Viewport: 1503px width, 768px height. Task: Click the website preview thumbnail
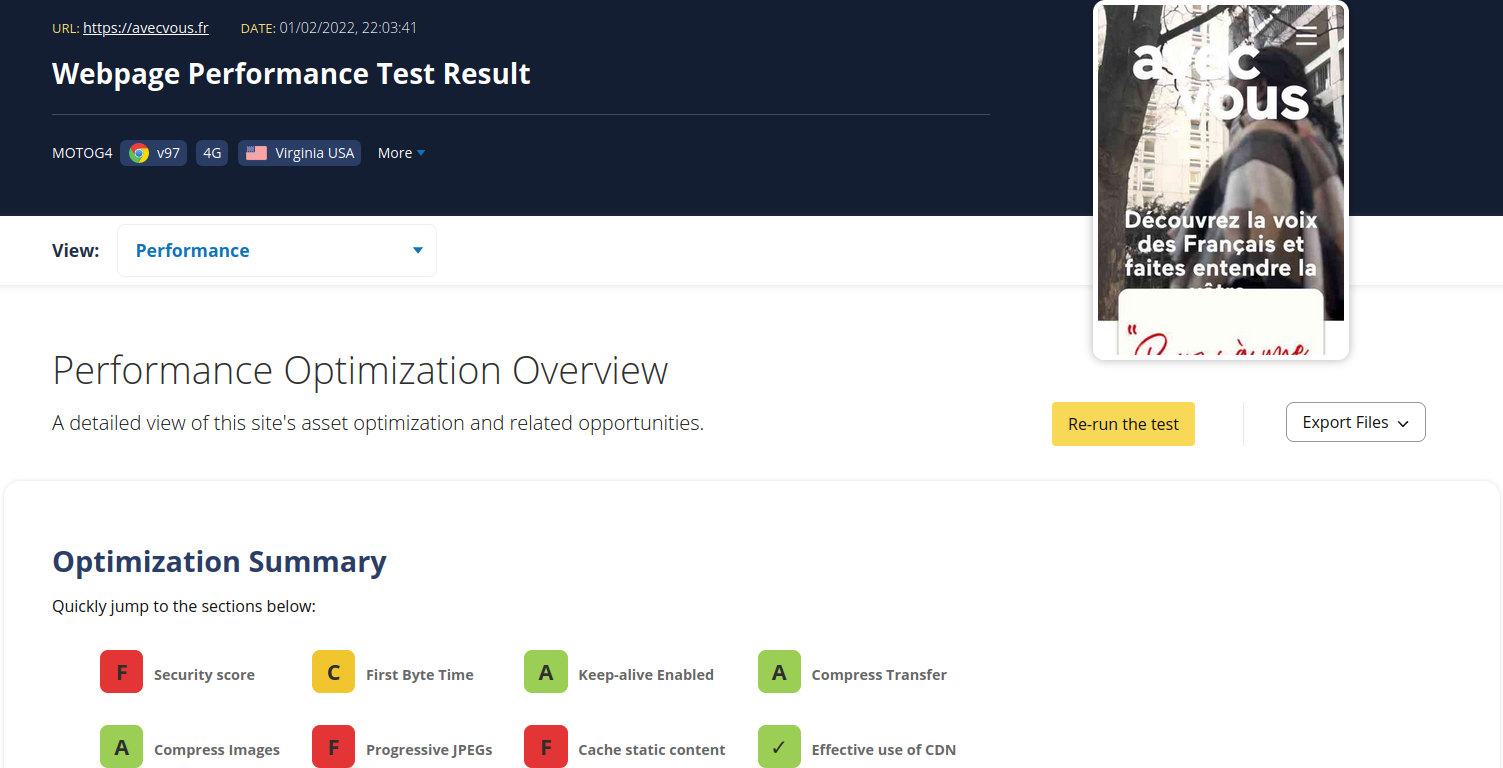(x=1220, y=180)
